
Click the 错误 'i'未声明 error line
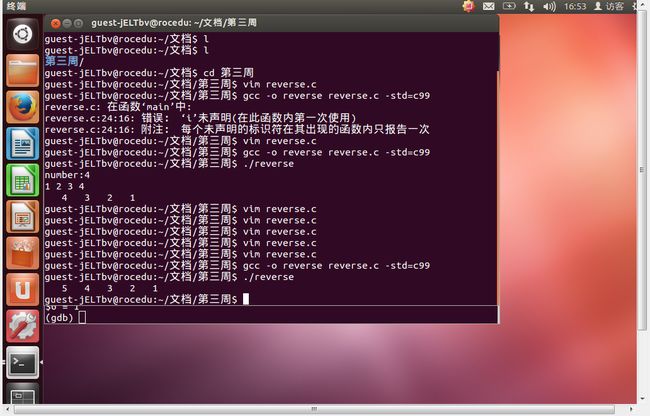tap(201, 118)
